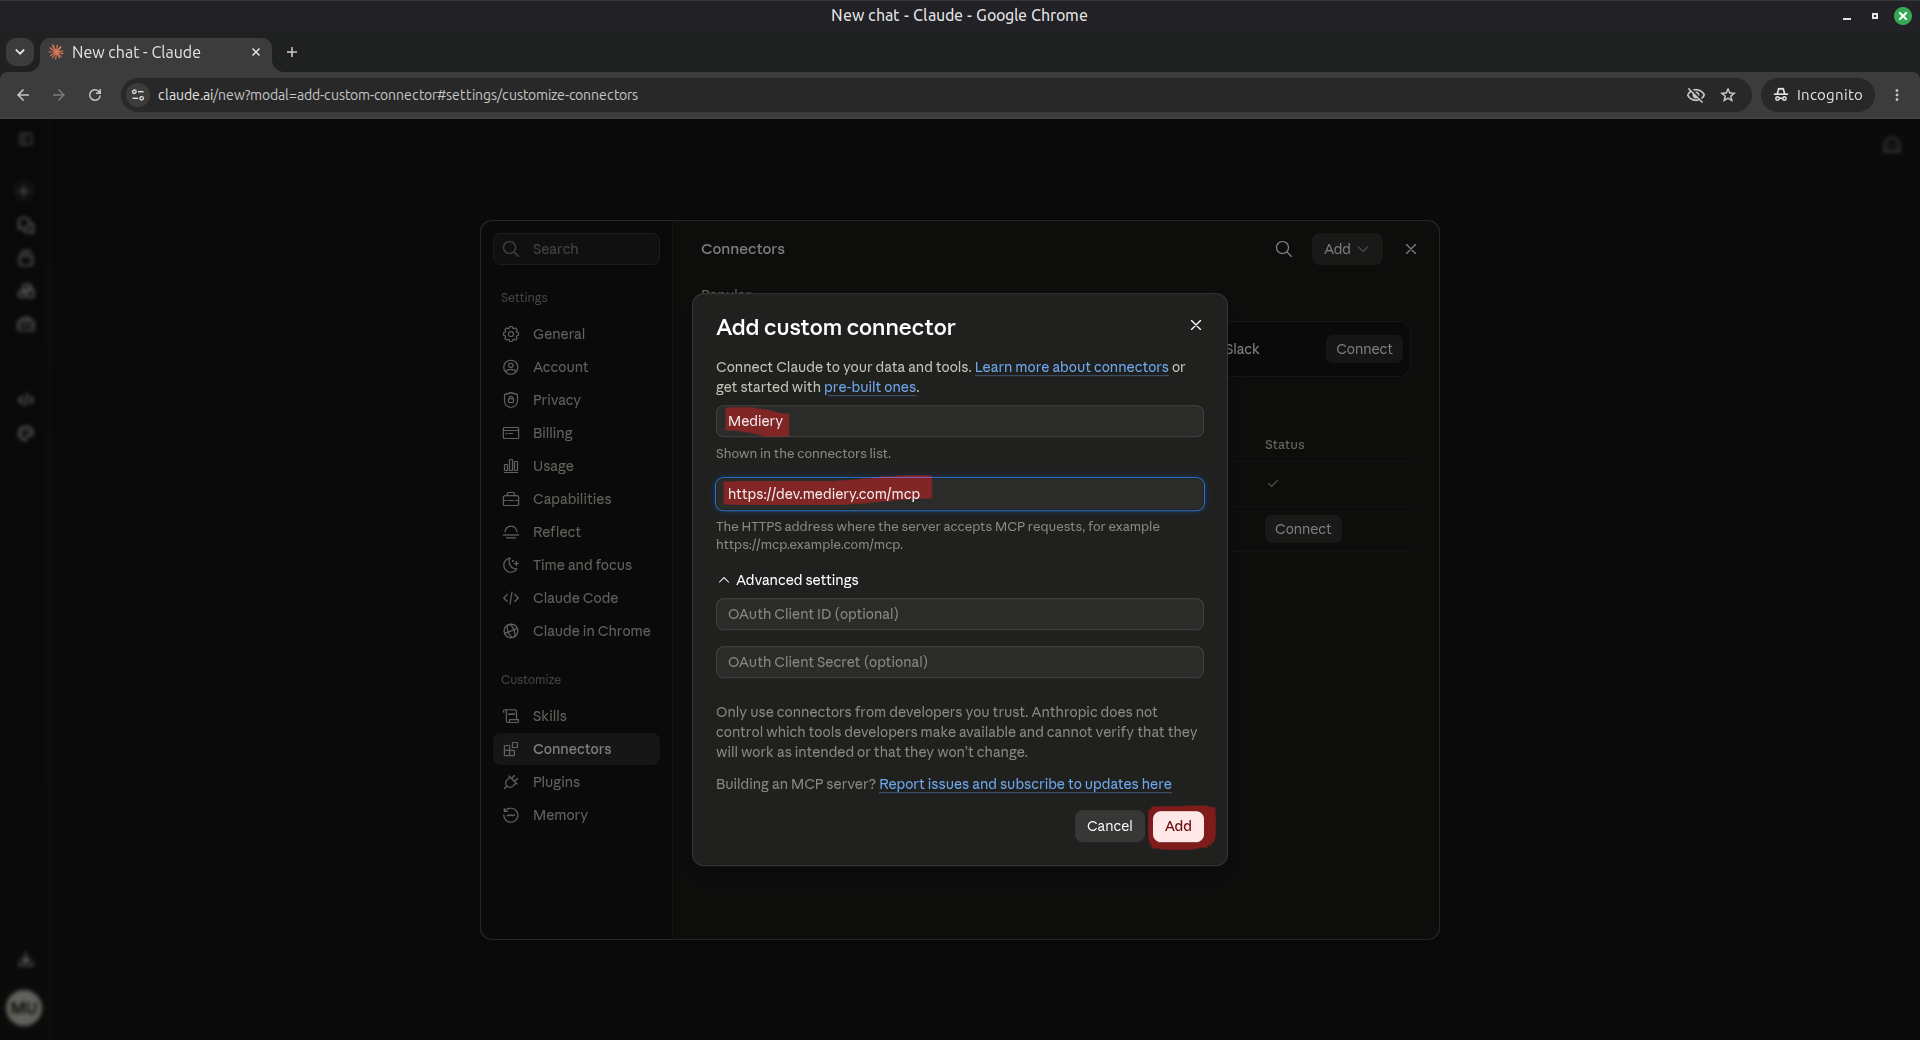The width and height of the screenshot is (1920, 1040).
Task: Bookmark this page with the star icon
Action: coord(1728,95)
